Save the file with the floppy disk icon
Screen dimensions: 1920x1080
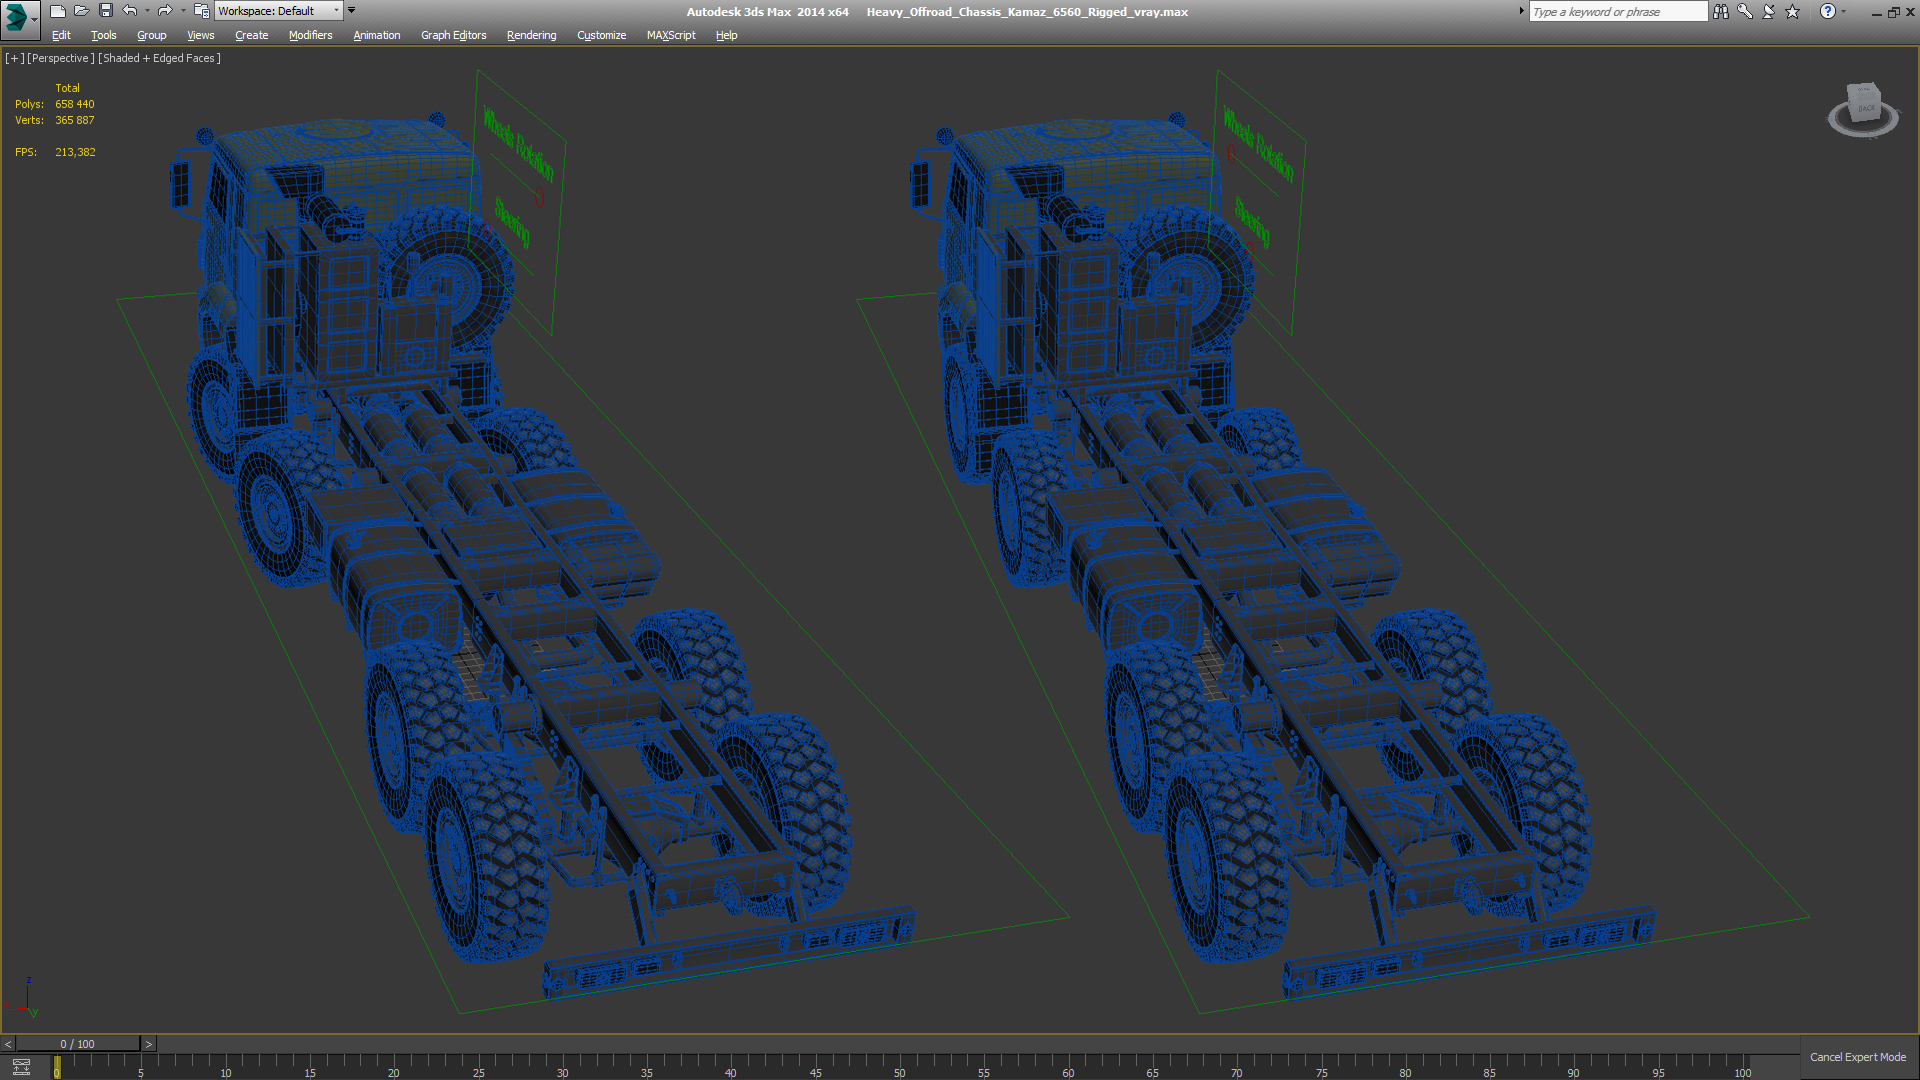pyautogui.click(x=106, y=11)
